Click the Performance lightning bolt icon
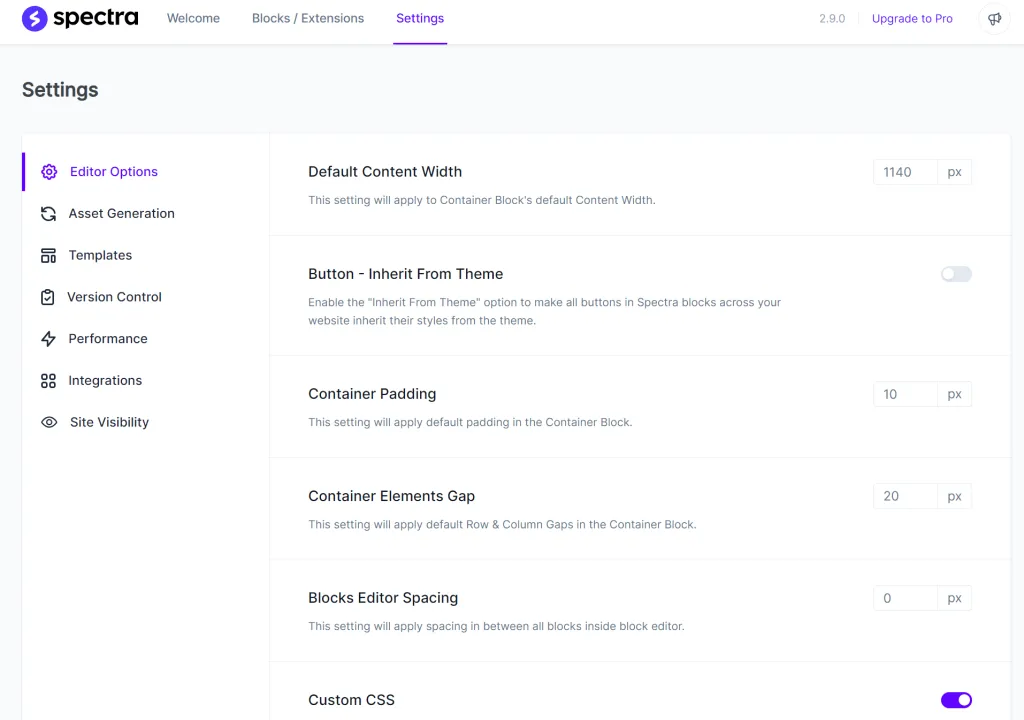Image resolution: width=1024 pixels, height=720 pixels. click(x=48, y=339)
